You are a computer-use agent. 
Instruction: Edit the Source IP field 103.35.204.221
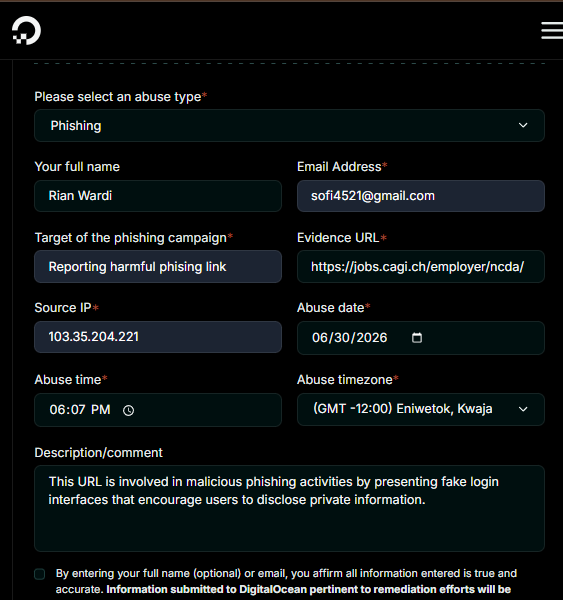click(x=158, y=337)
